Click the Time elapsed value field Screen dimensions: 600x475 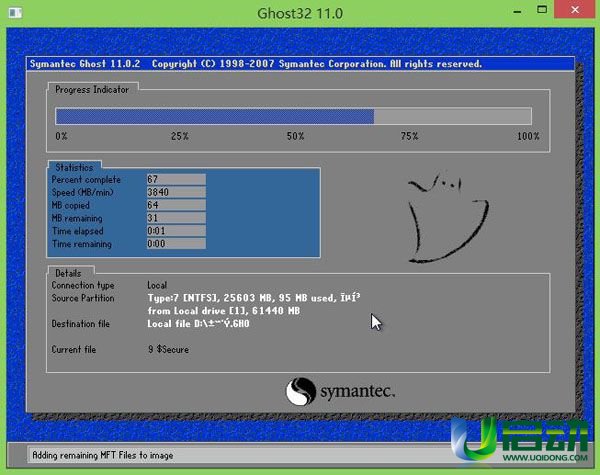click(x=175, y=231)
